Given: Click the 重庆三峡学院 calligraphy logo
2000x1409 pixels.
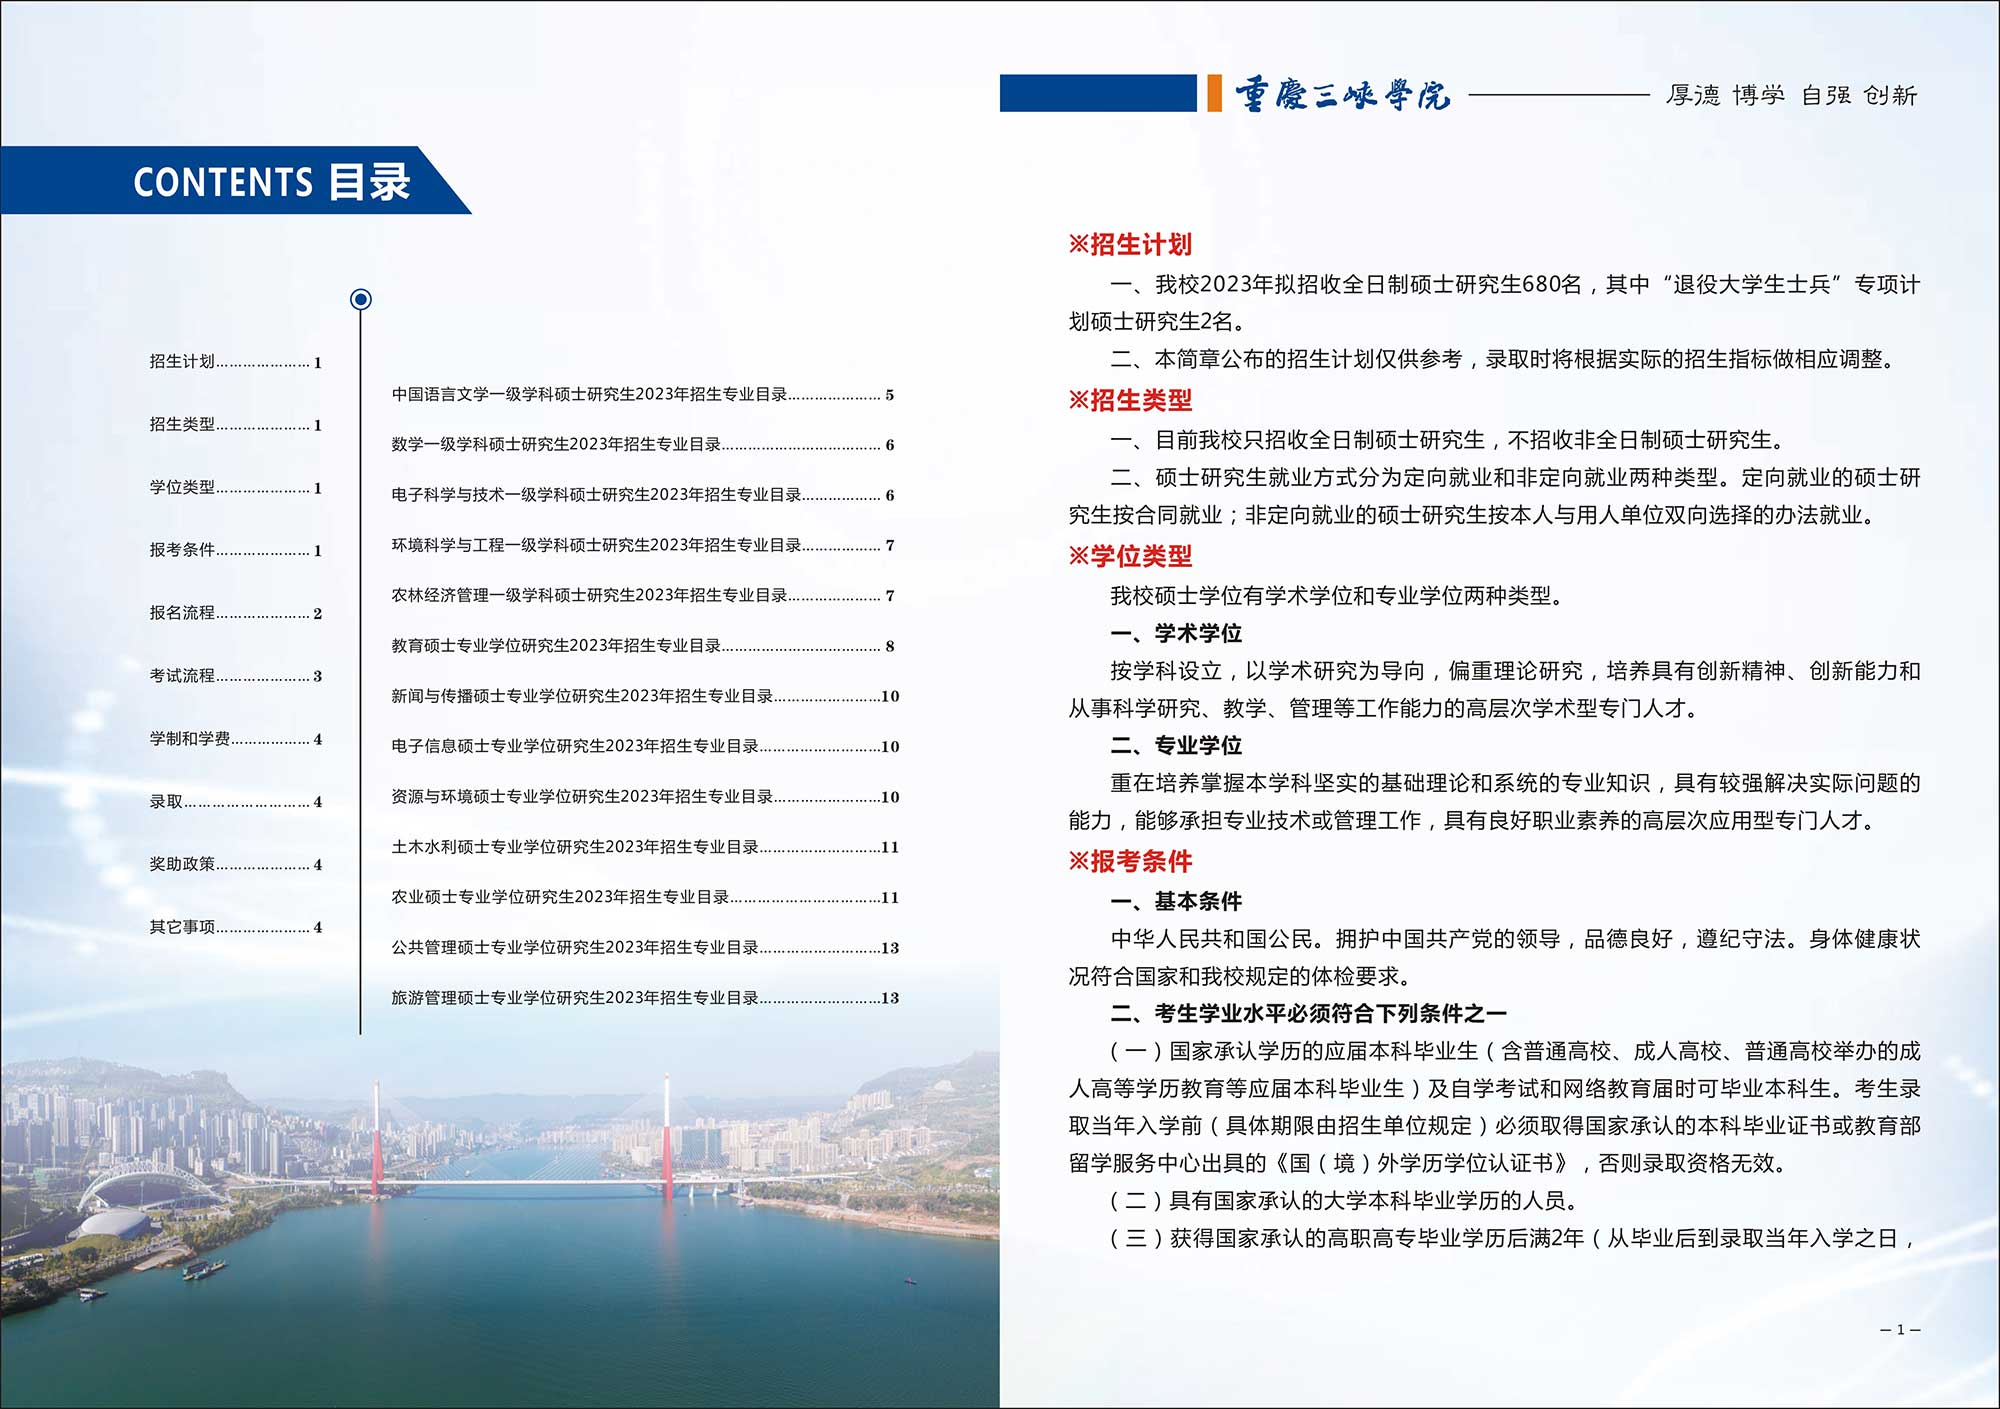Looking at the screenshot, I should click(x=1342, y=95).
